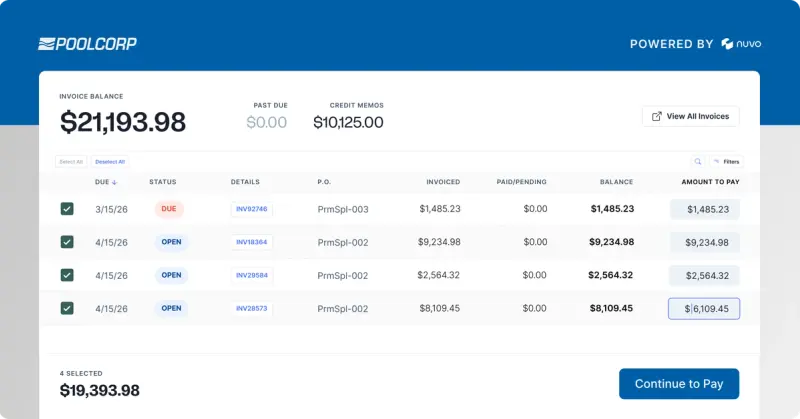Uncheck the invoice INV29584 checkbox
The height and width of the screenshot is (419, 800).
click(x=67, y=275)
